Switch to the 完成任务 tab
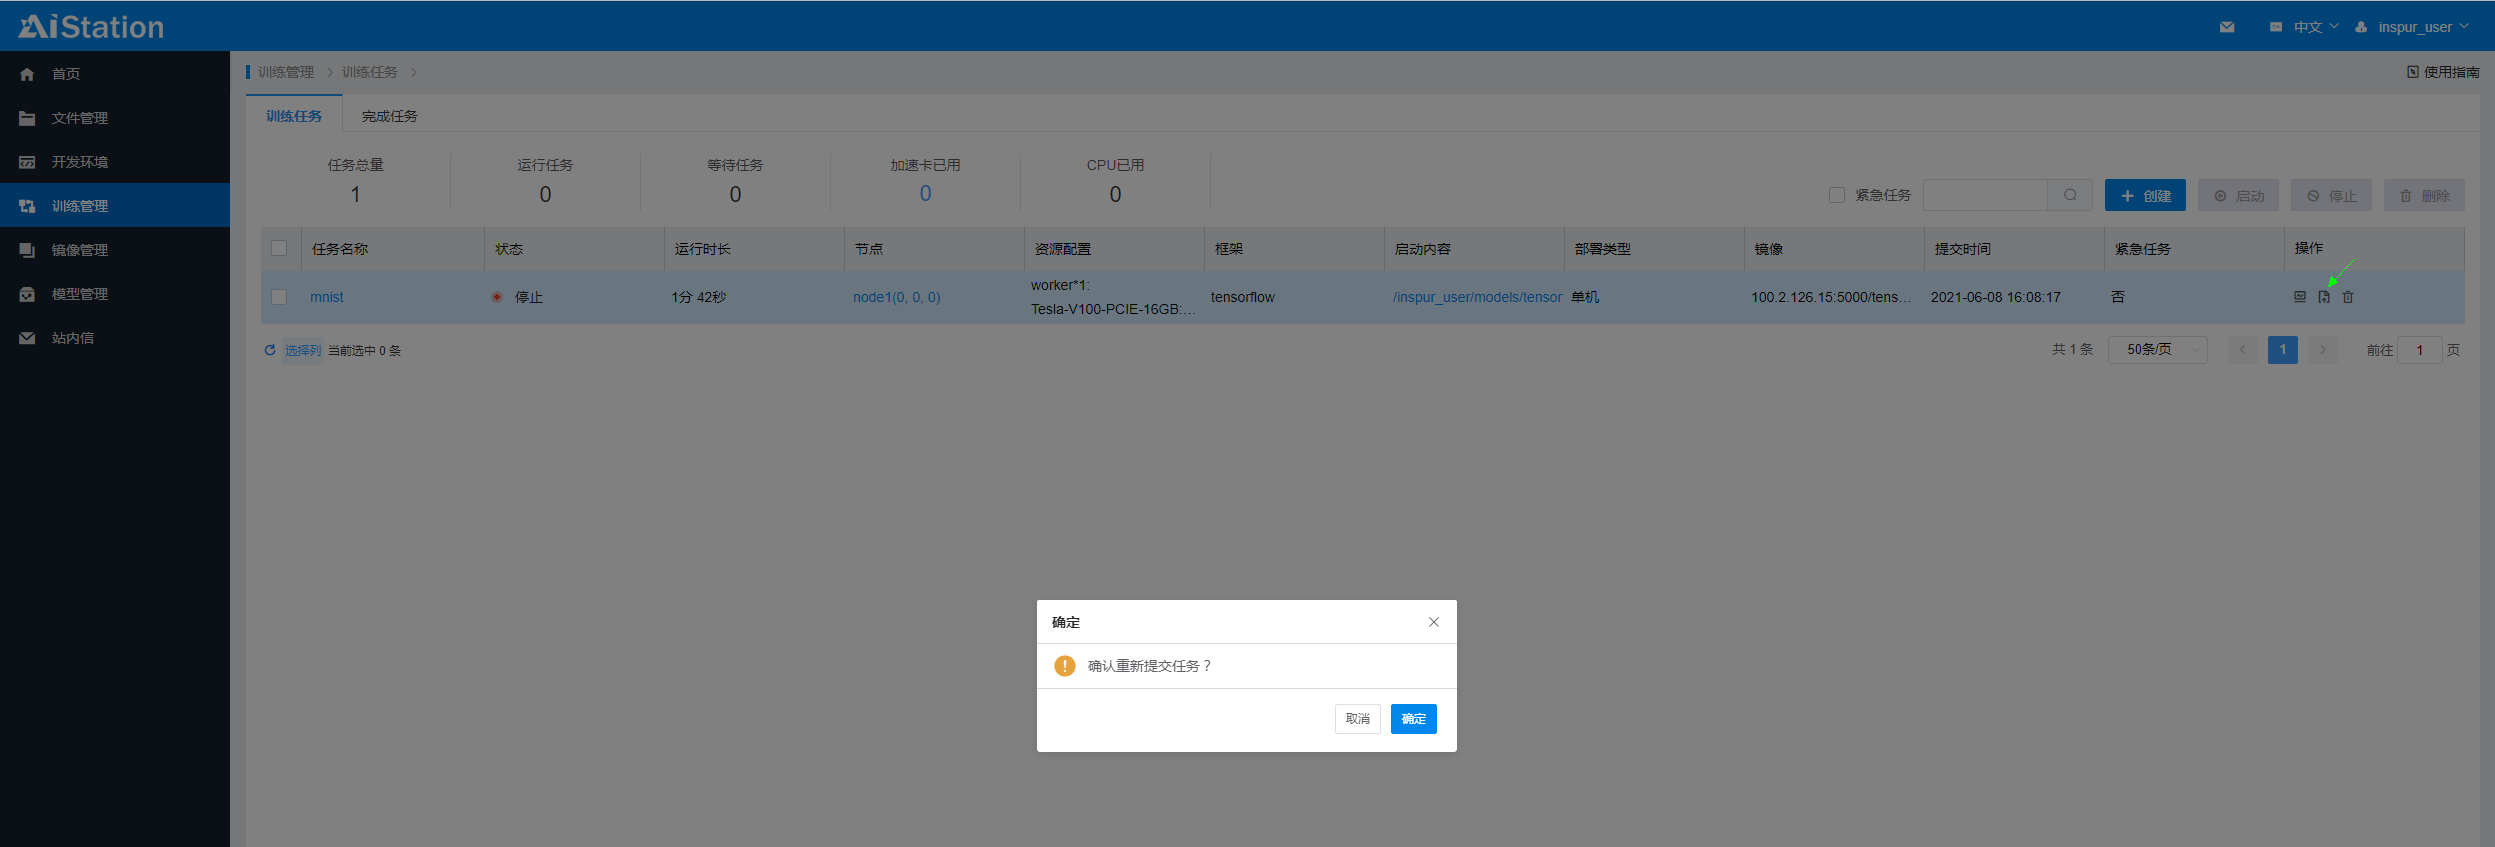Viewport: 2495px width, 847px height. (389, 116)
